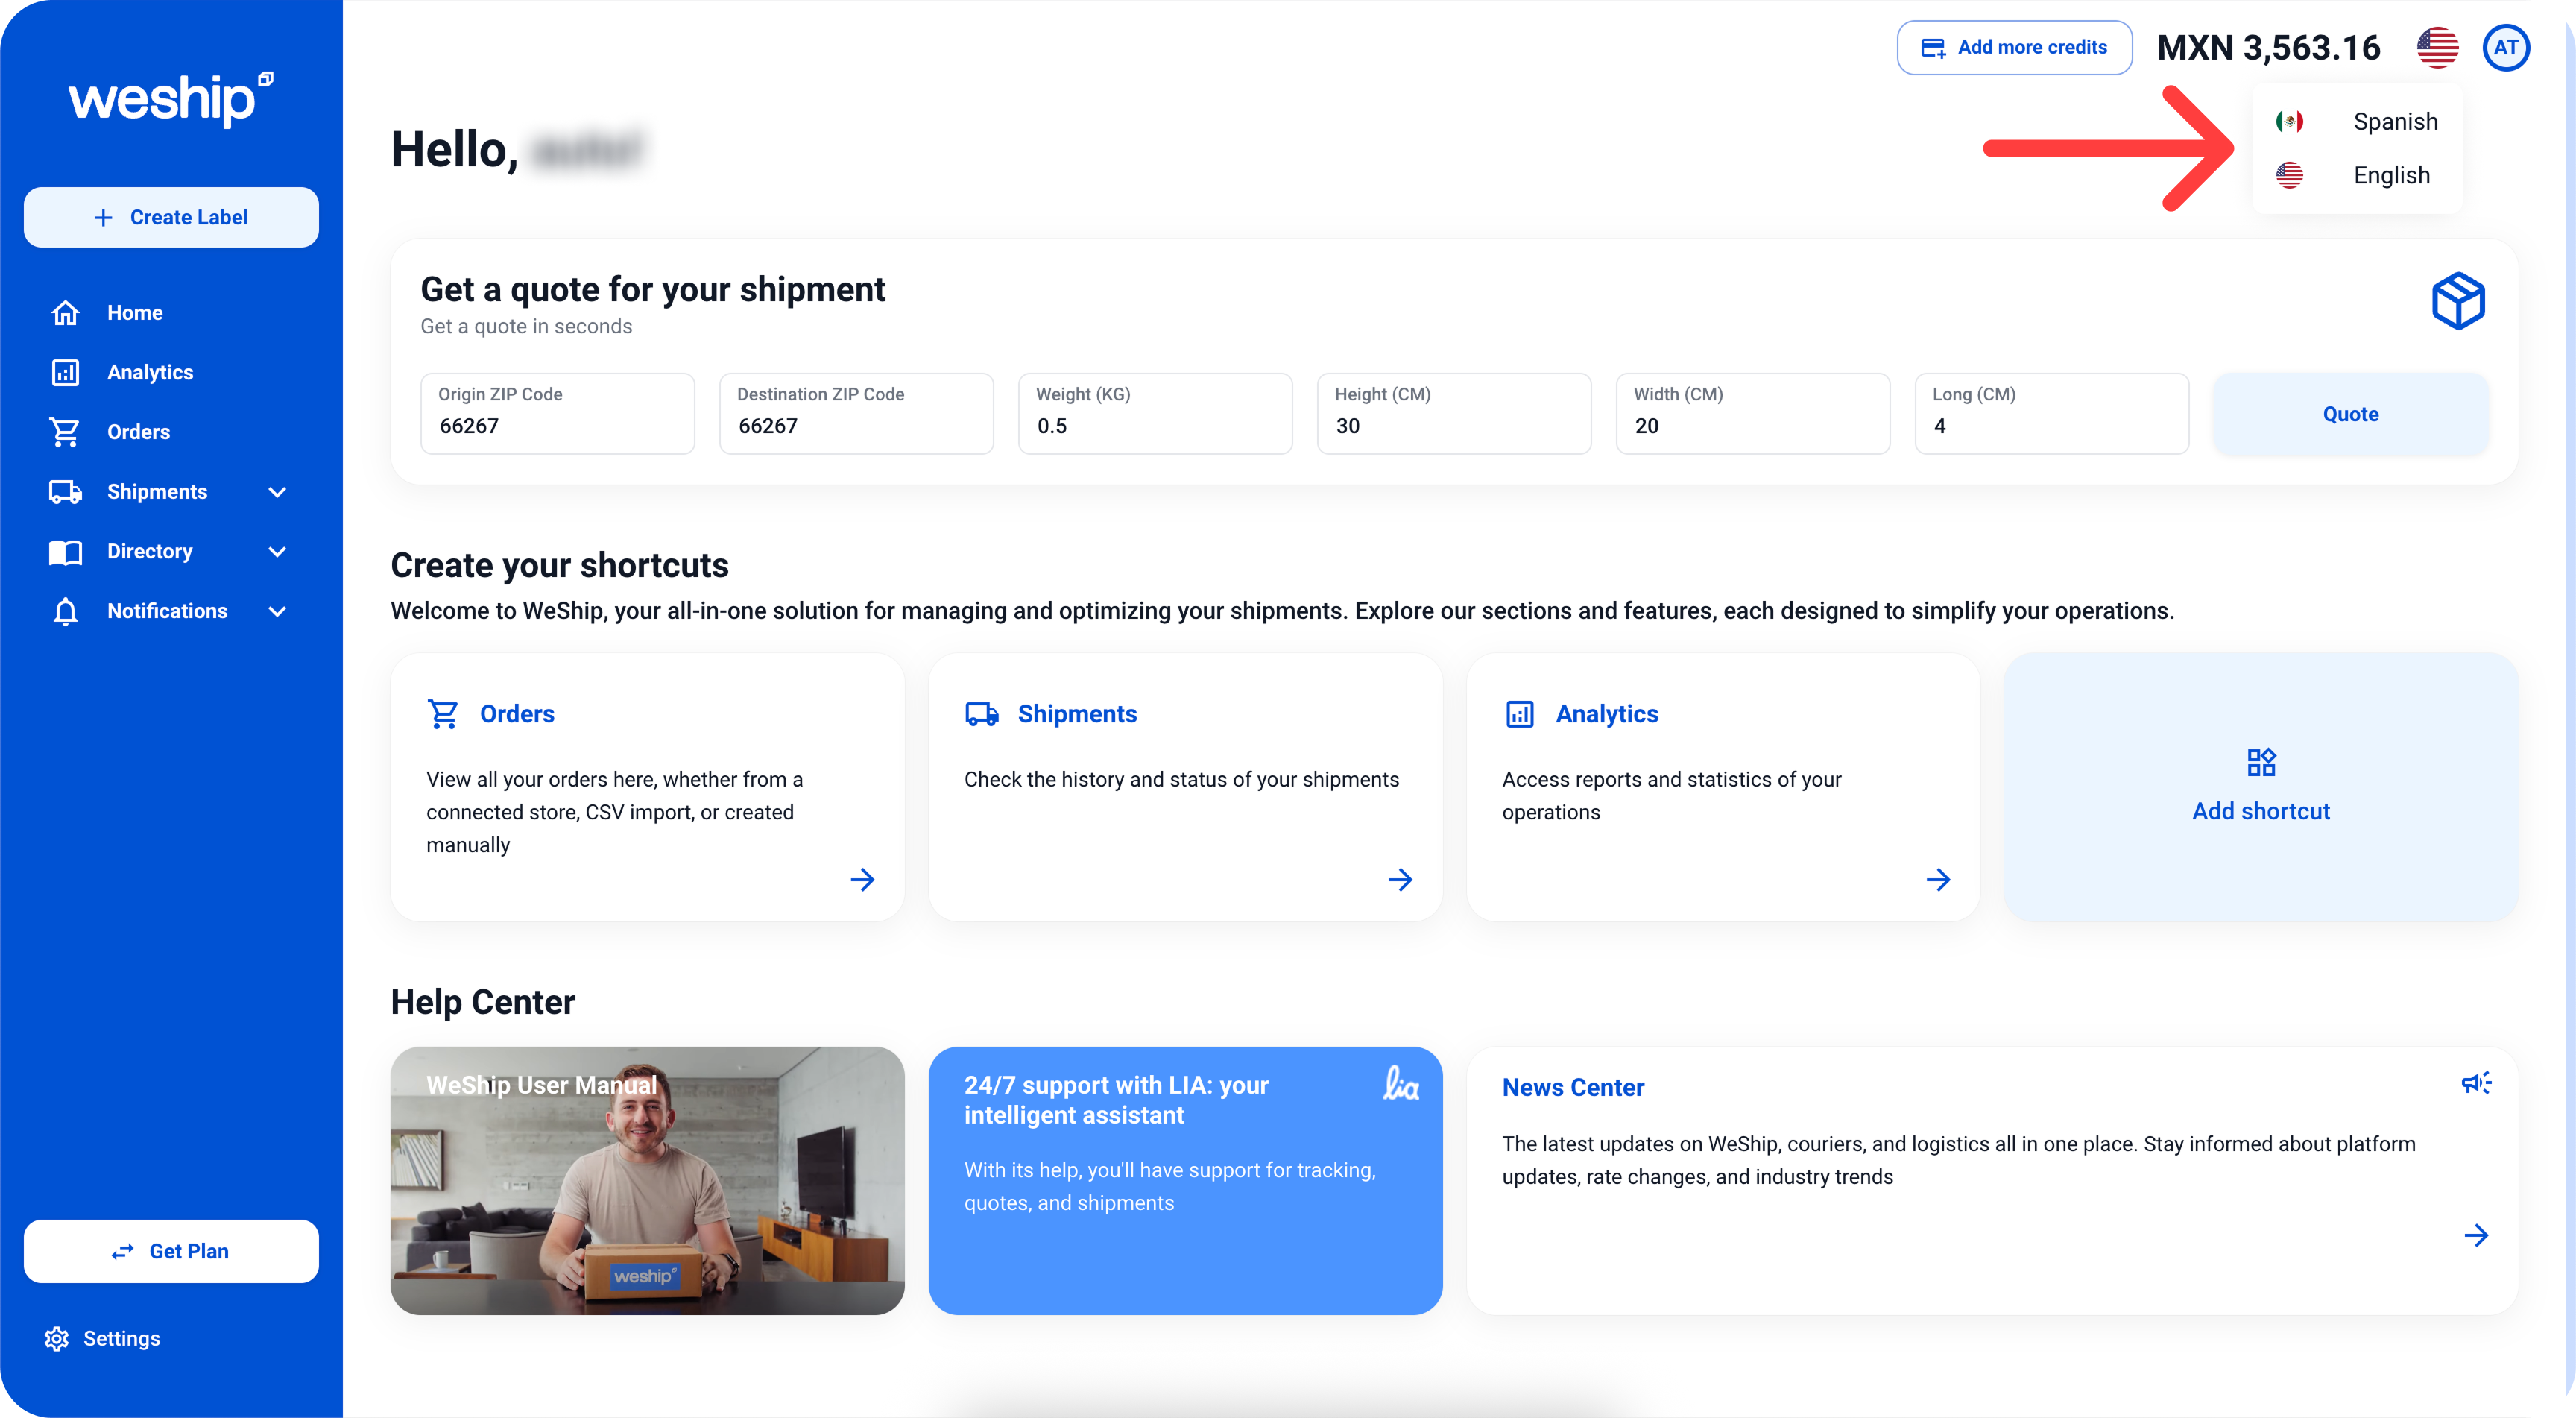Expand the Directory submenu chevron
This screenshot has width=2576, height=1418.
click(x=278, y=552)
